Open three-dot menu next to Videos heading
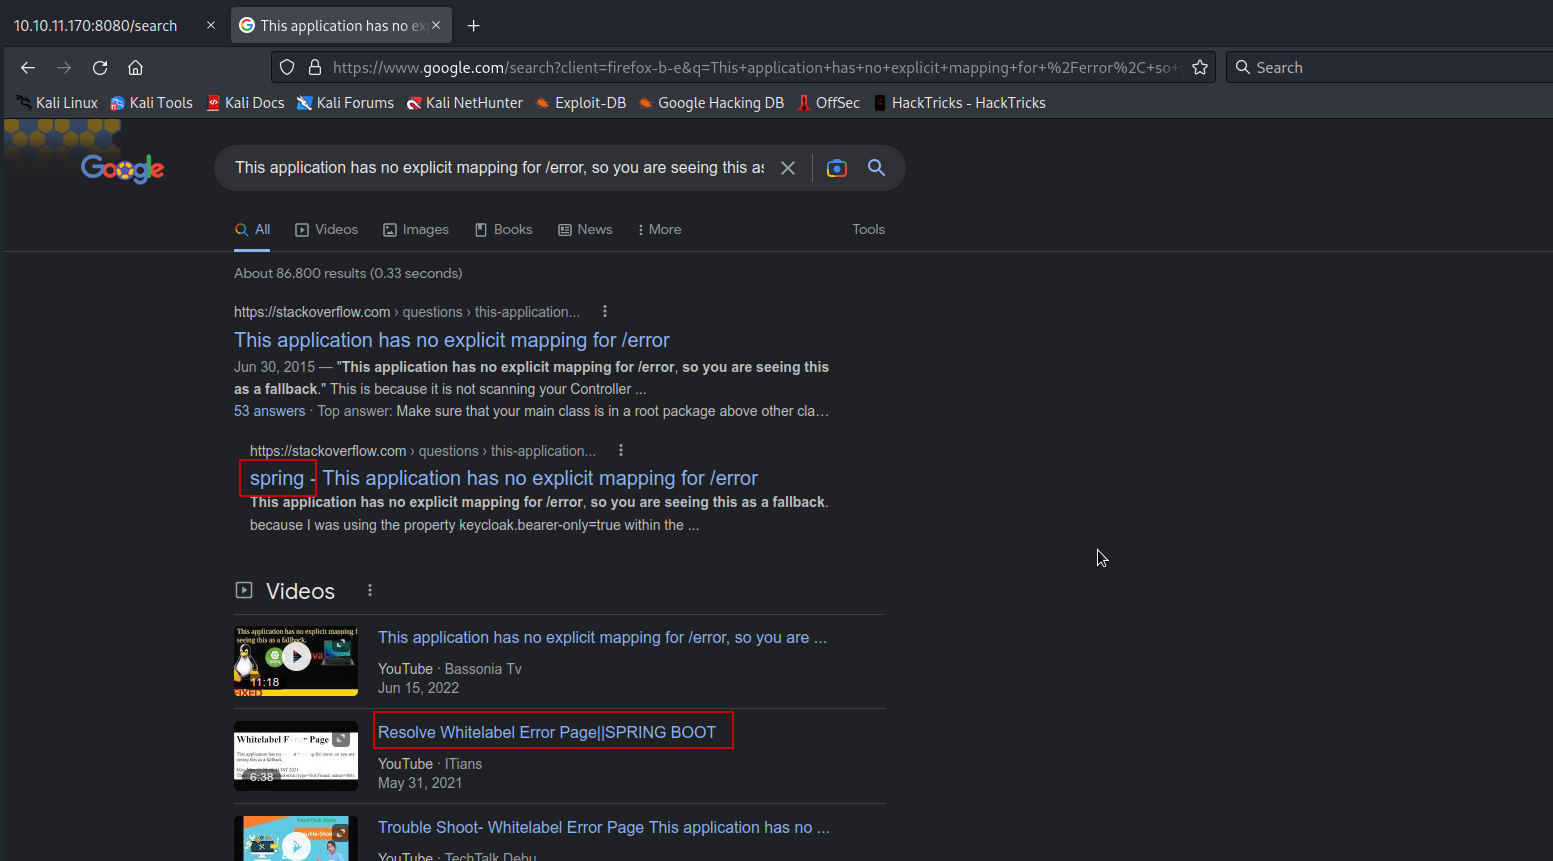Screen dimensions: 1553x861 (370, 590)
